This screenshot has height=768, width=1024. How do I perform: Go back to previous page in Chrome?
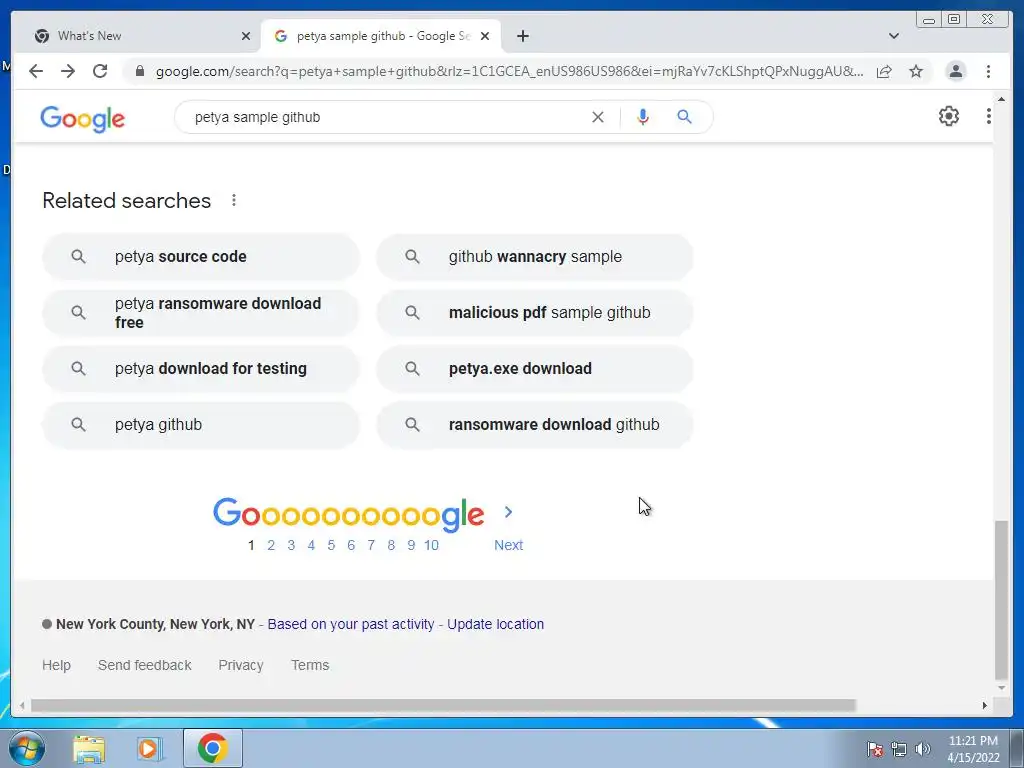coord(36,71)
